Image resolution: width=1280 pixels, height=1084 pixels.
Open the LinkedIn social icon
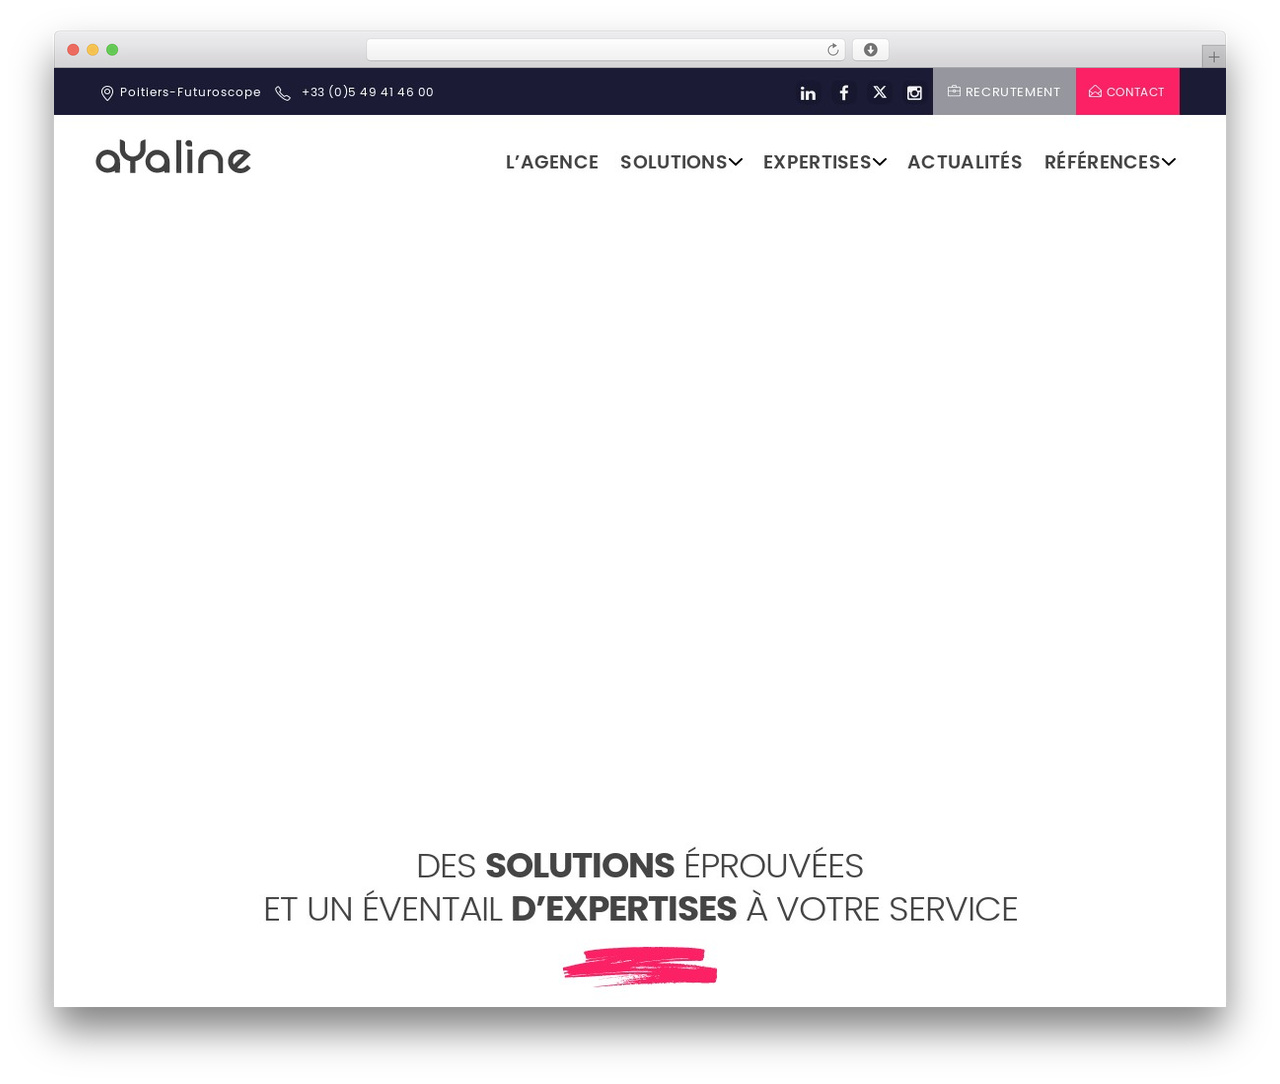[808, 93]
